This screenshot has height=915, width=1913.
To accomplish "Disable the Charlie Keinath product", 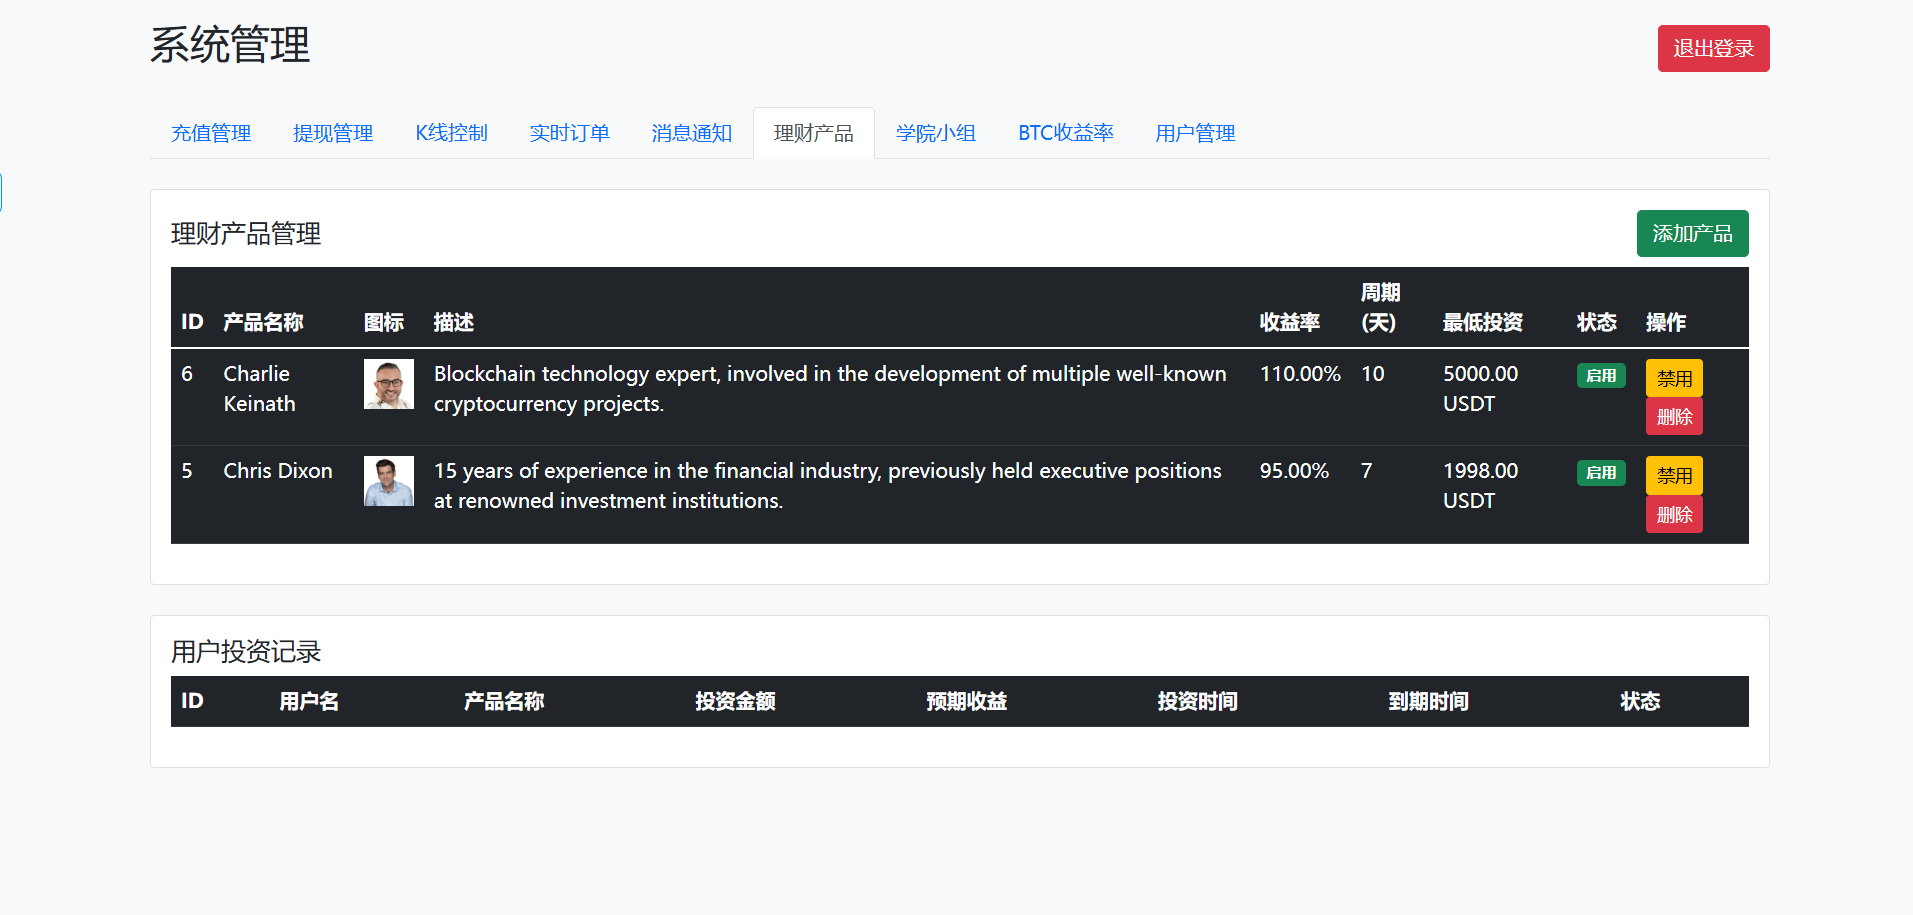I will [x=1673, y=378].
